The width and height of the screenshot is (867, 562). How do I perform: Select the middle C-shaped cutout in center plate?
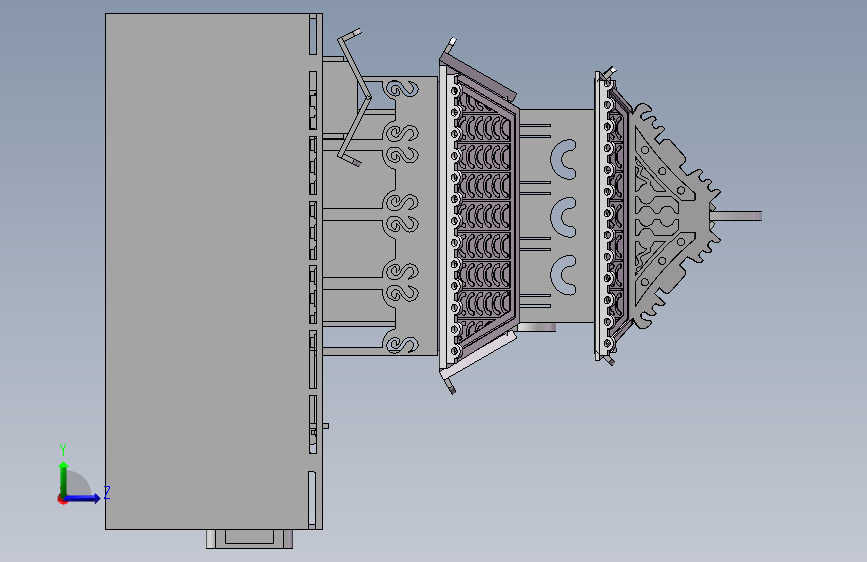pyautogui.click(x=564, y=217)
